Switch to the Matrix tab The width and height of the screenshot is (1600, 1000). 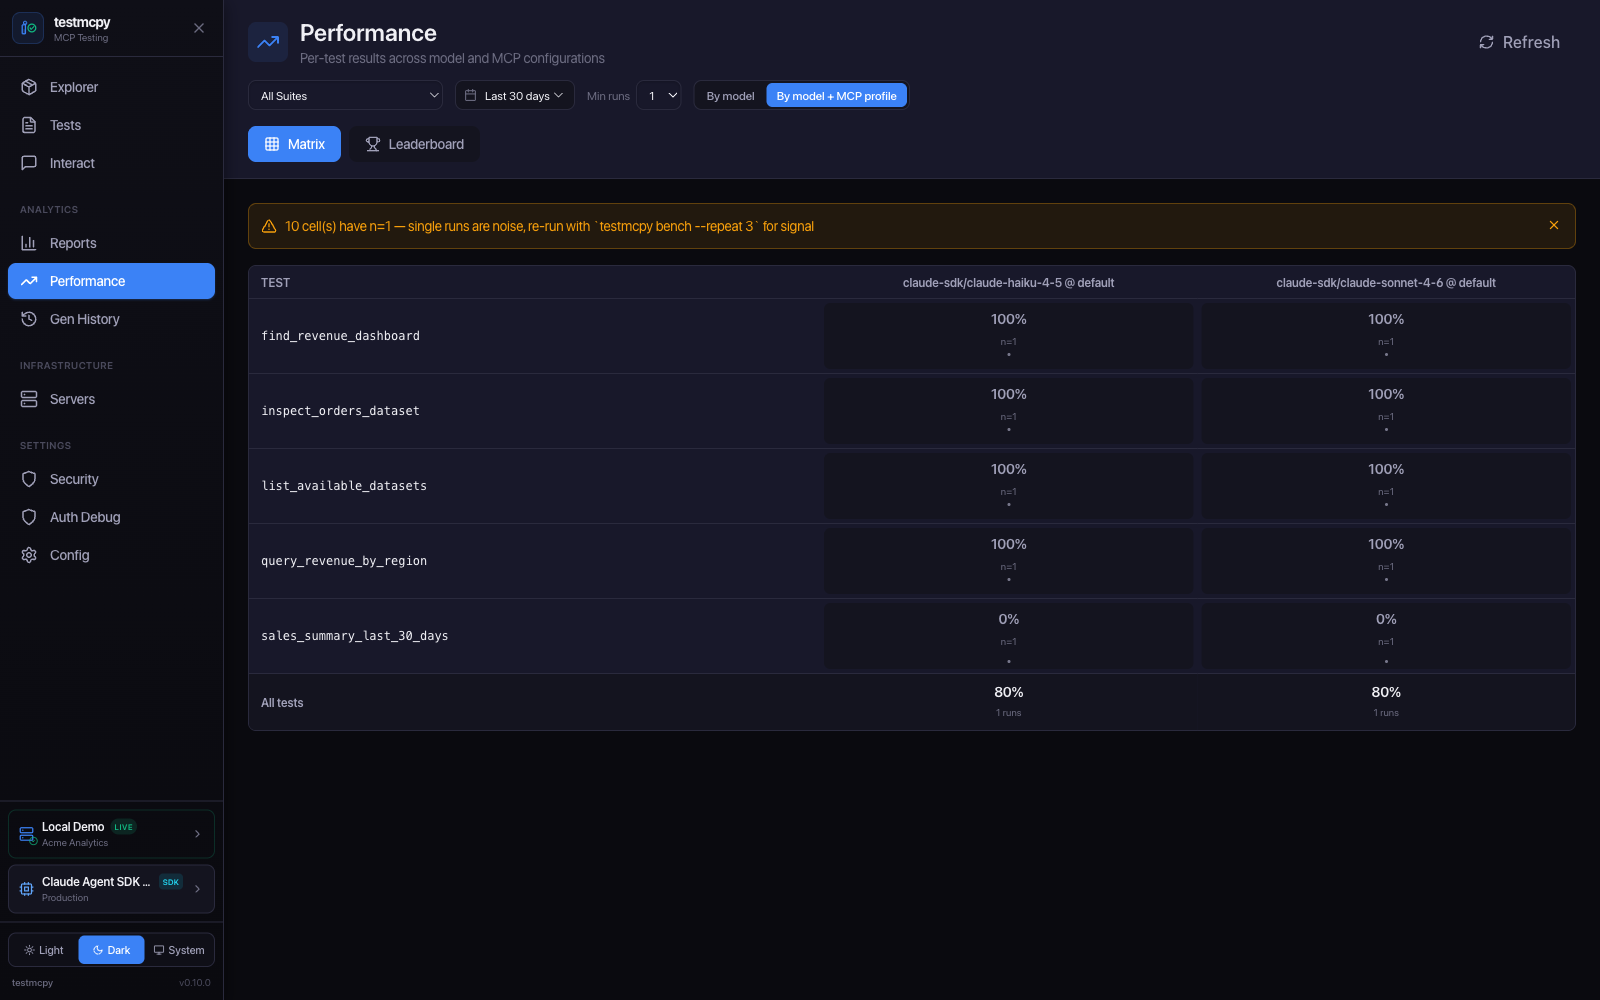(x=294, y=144)
